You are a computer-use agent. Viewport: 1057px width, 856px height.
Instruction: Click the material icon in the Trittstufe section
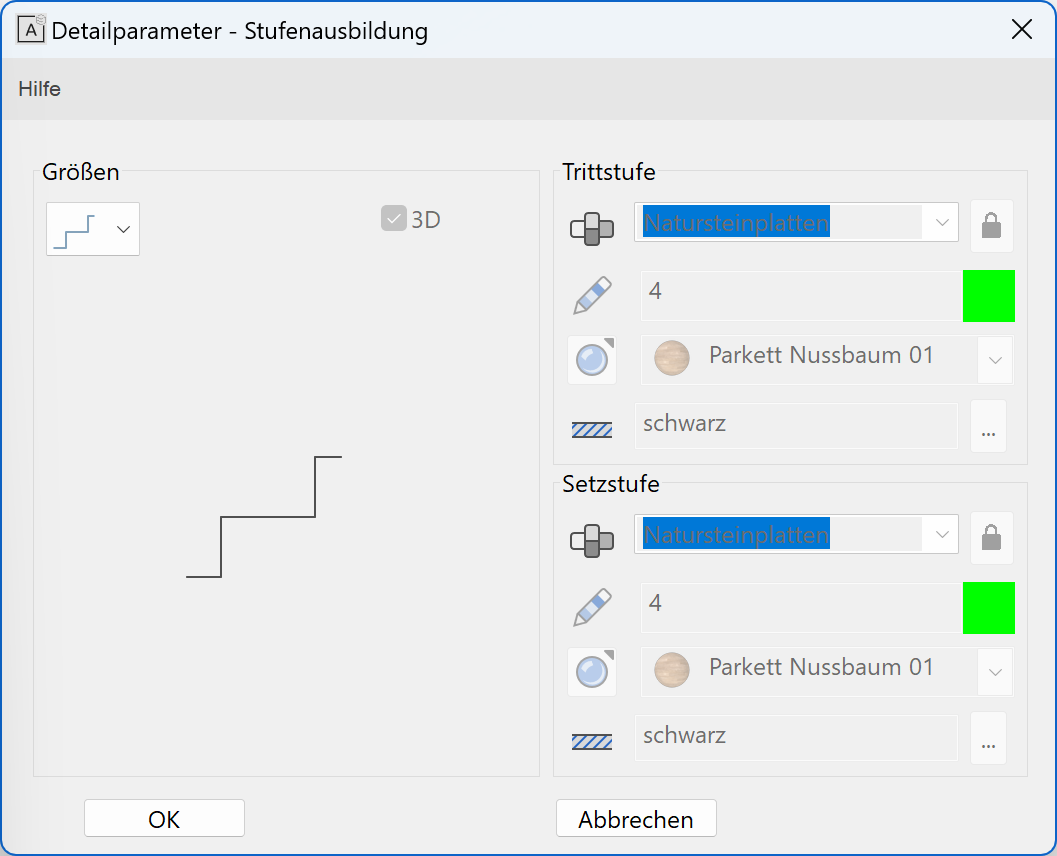[x=591, y=229]
